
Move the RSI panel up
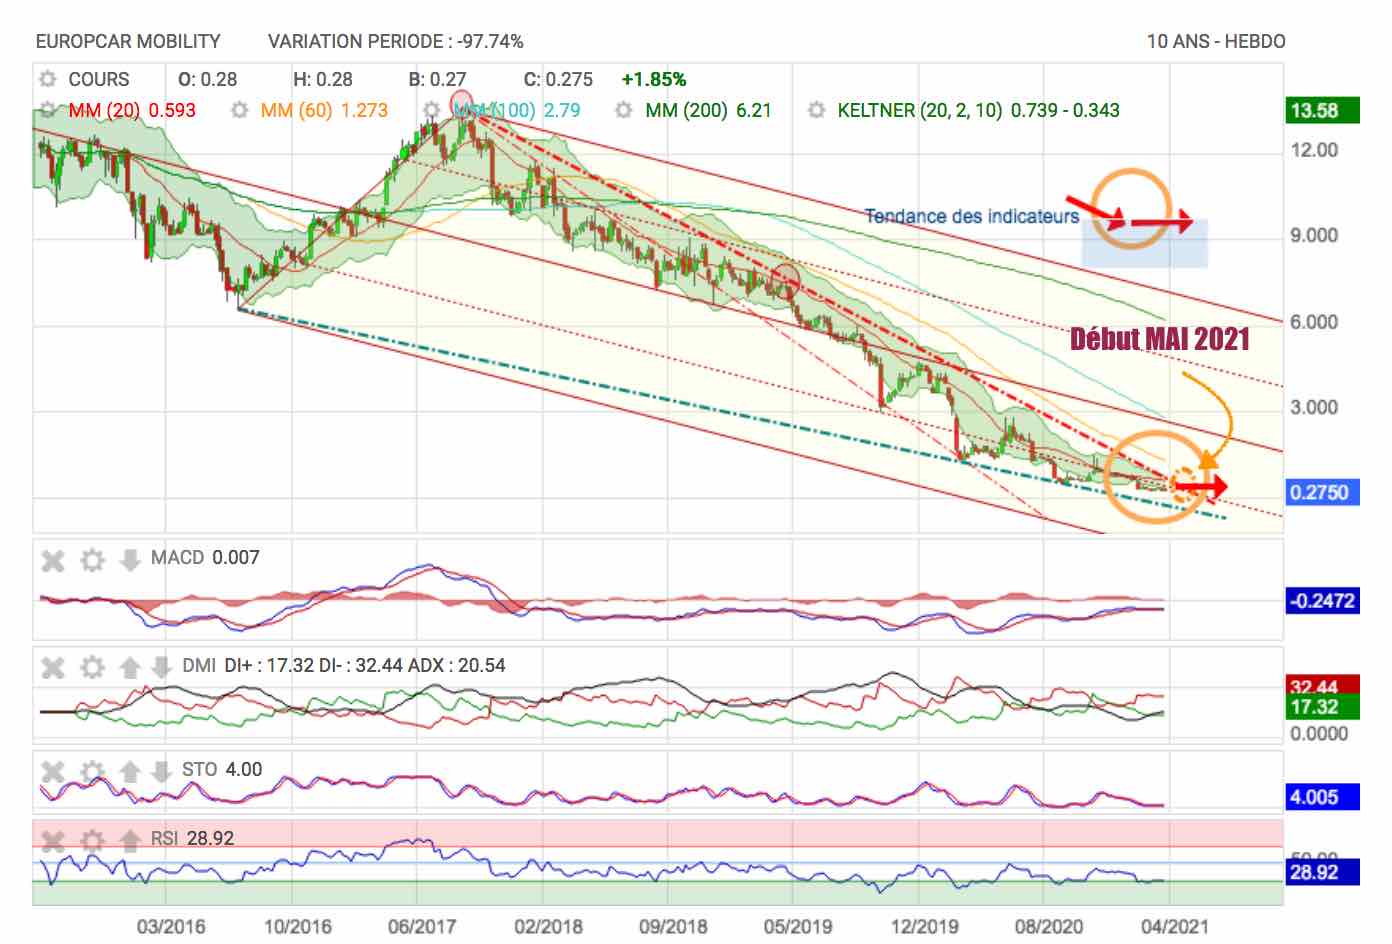[x=130, y=840]
